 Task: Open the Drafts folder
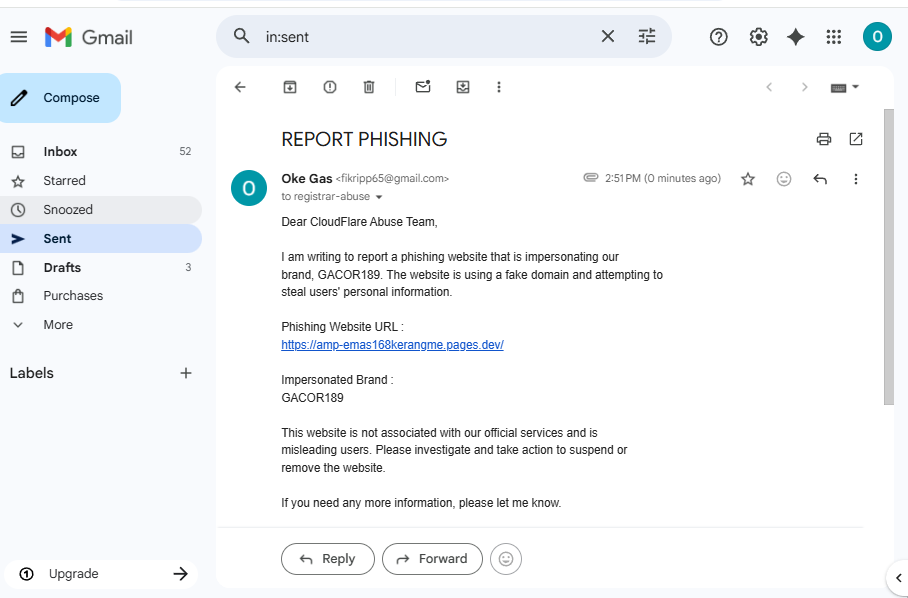click(x=101, y=267)
